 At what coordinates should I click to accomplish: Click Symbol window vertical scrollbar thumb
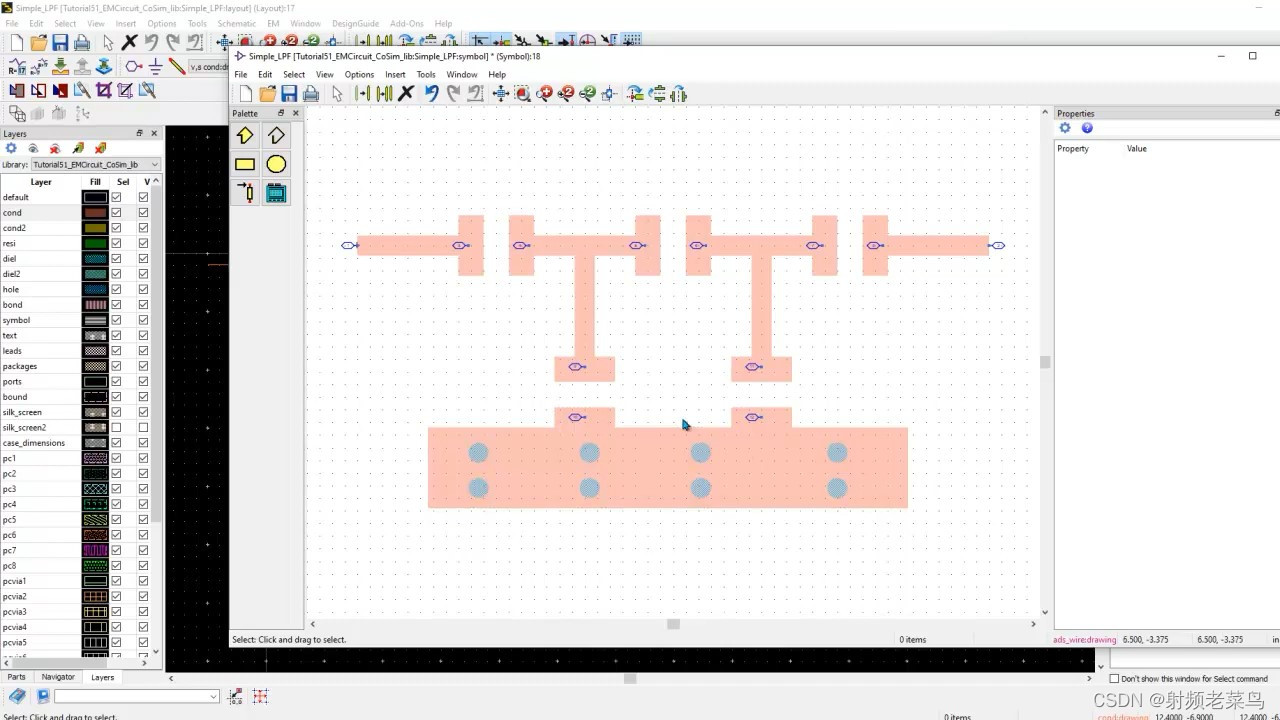coord(1045,362)
